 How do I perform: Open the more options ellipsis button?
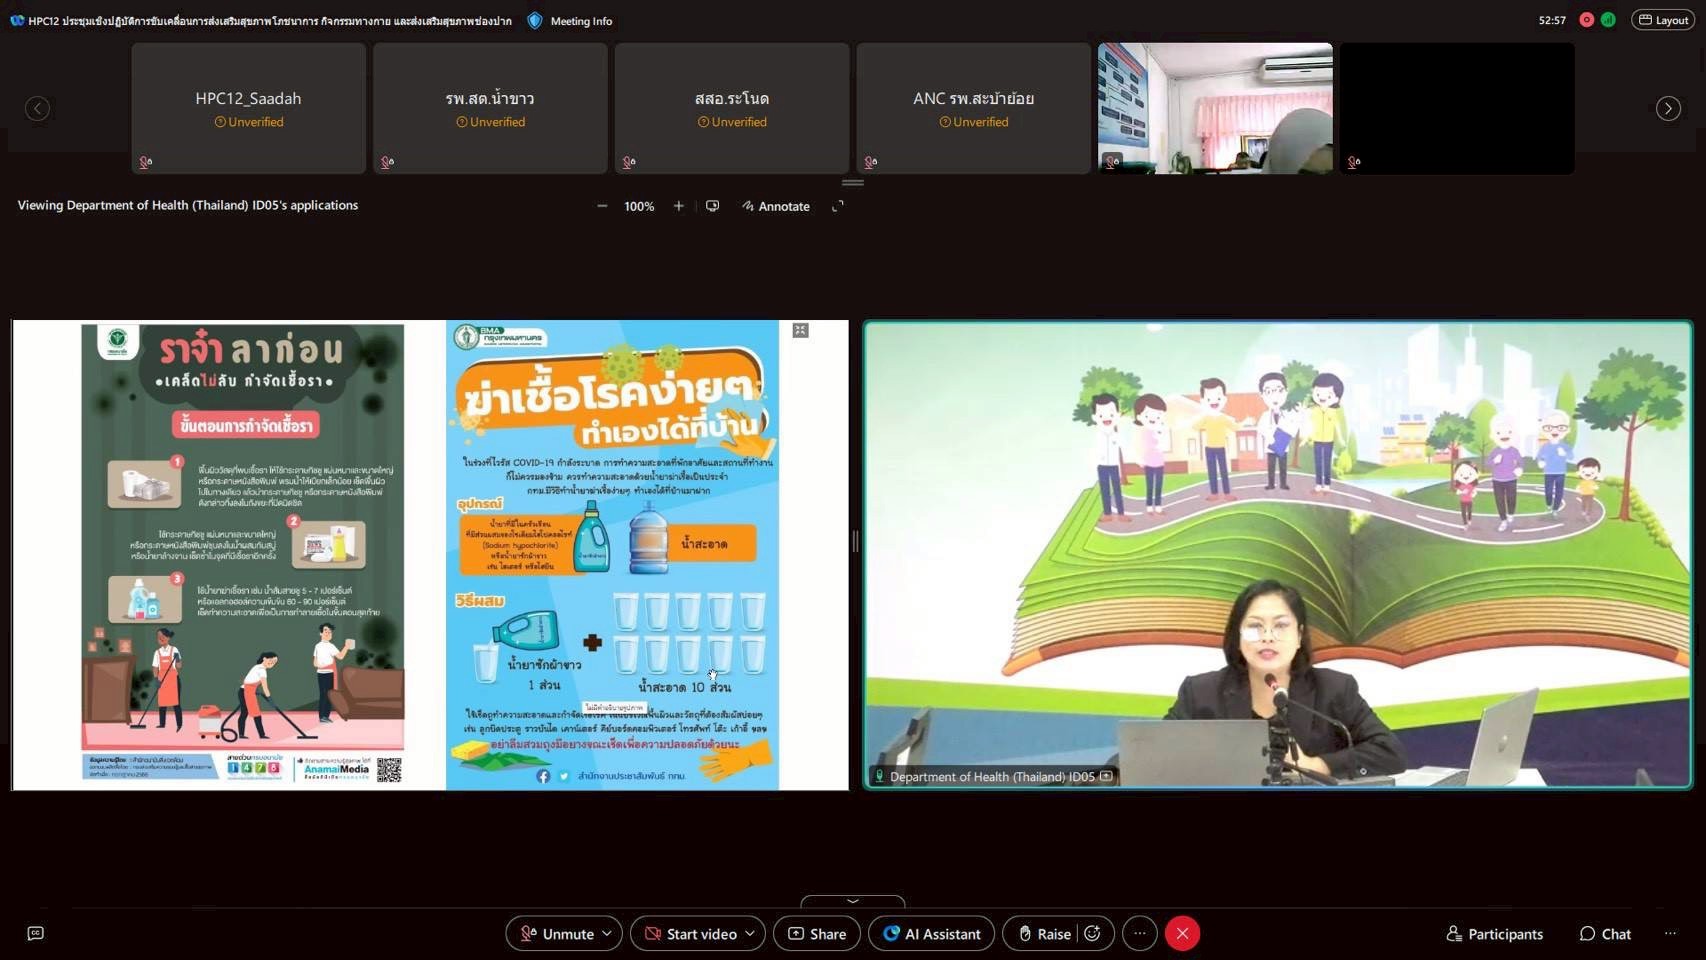(1140, 933)
